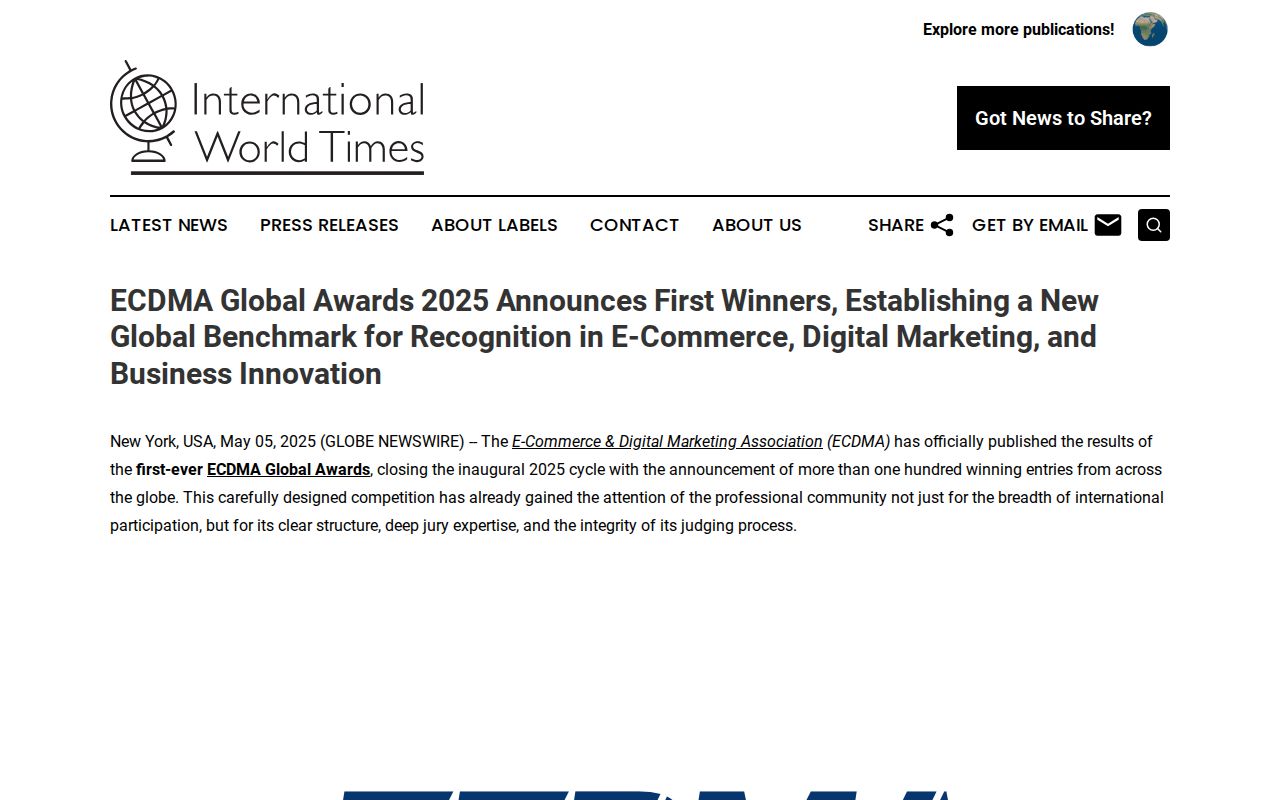The height and width of the screenshot is (800, 1280).
Task: Open the ABOUT US section
Action: (757, 225)
